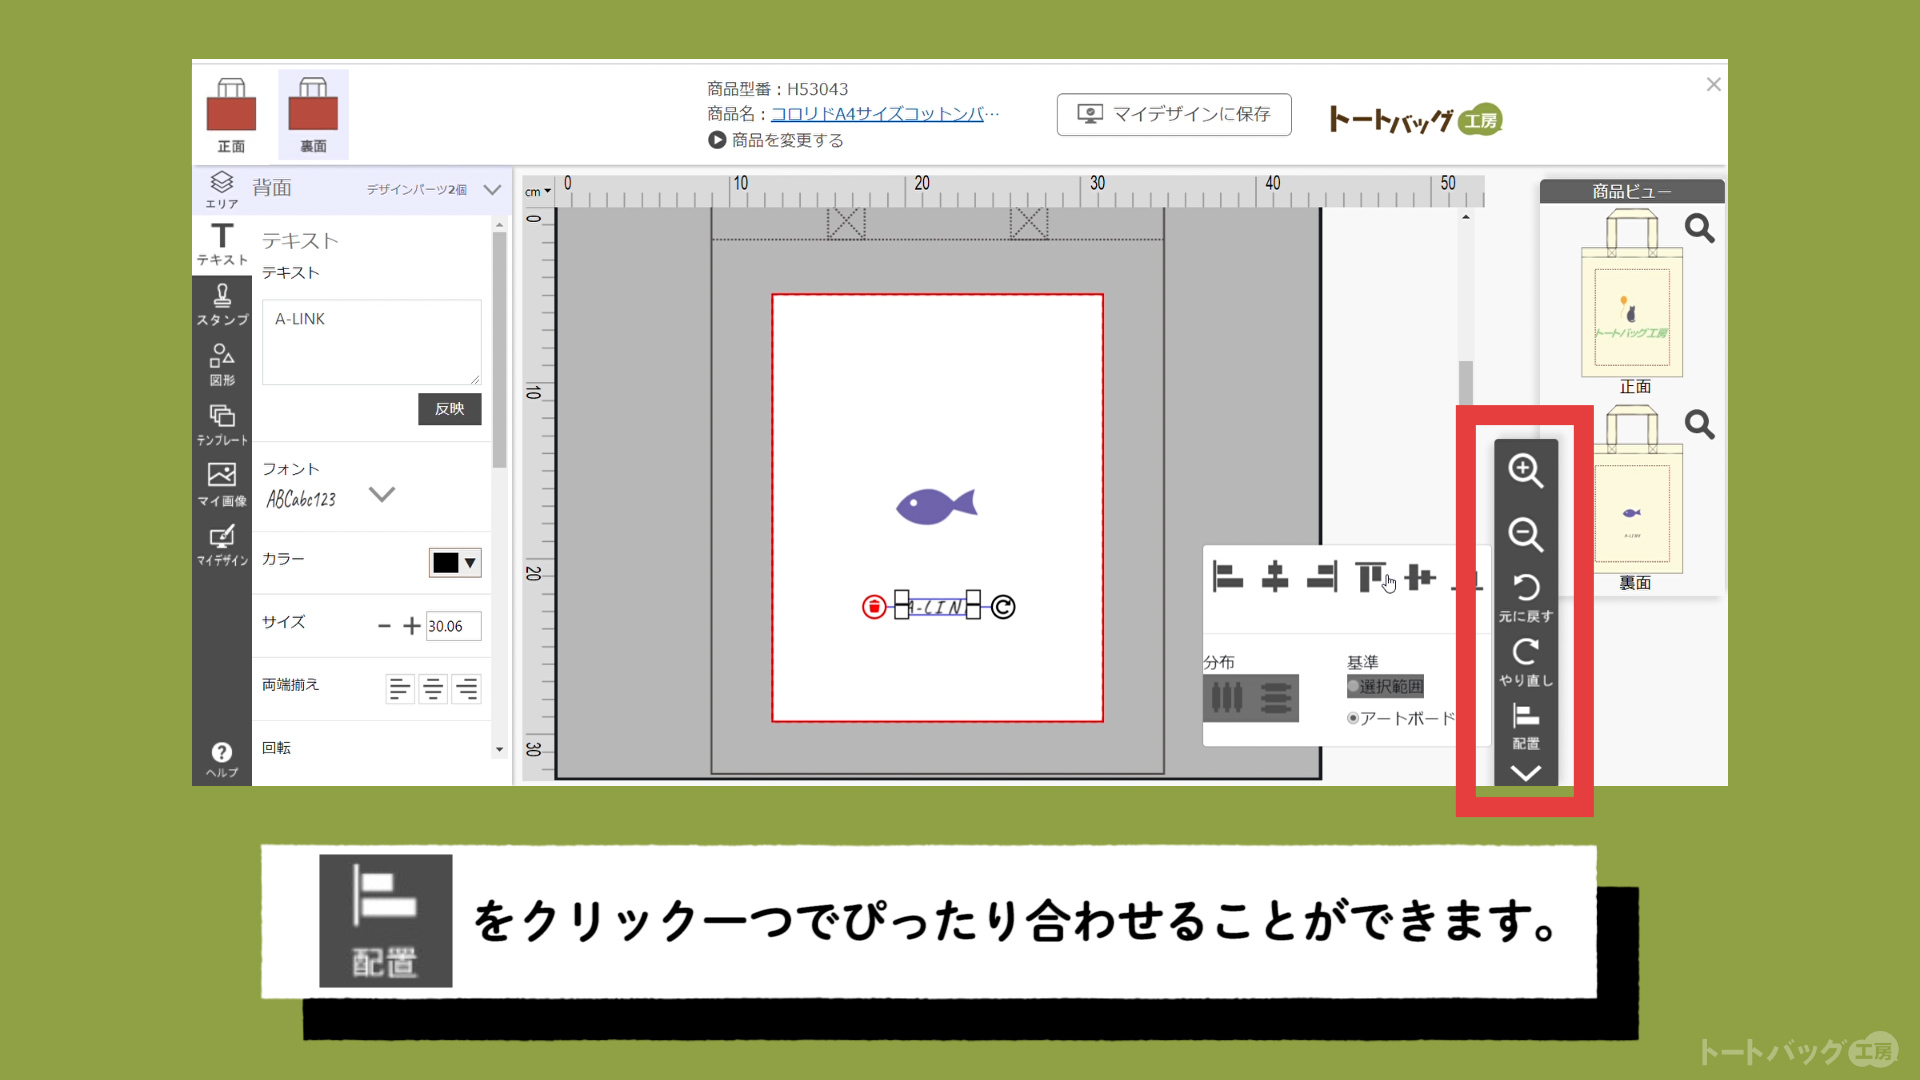Magnify the 裏面 product preview

1699,425
